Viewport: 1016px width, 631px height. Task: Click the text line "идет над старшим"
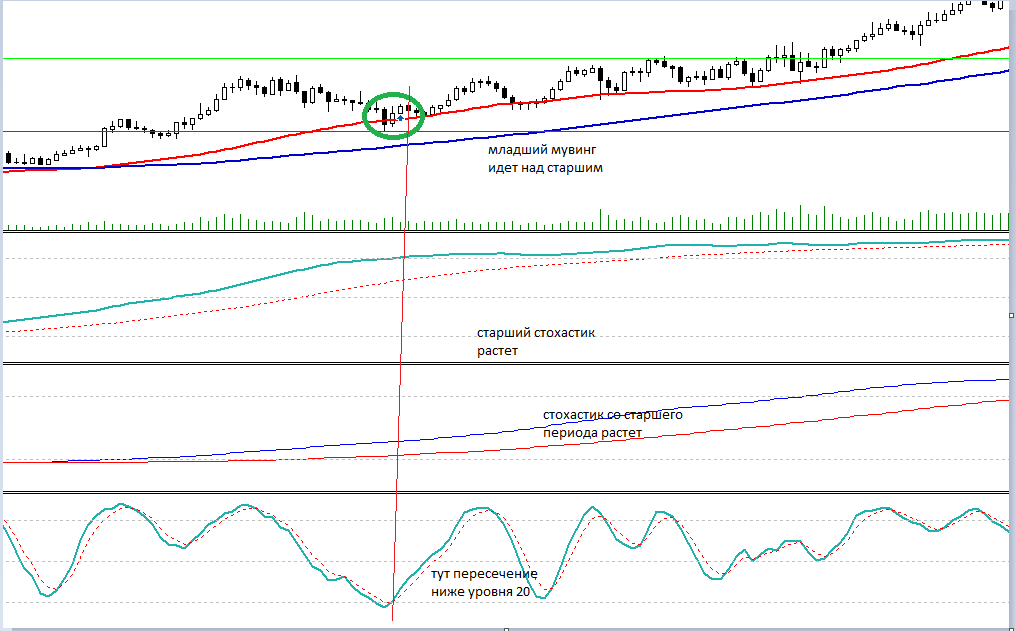pos(545,168)
